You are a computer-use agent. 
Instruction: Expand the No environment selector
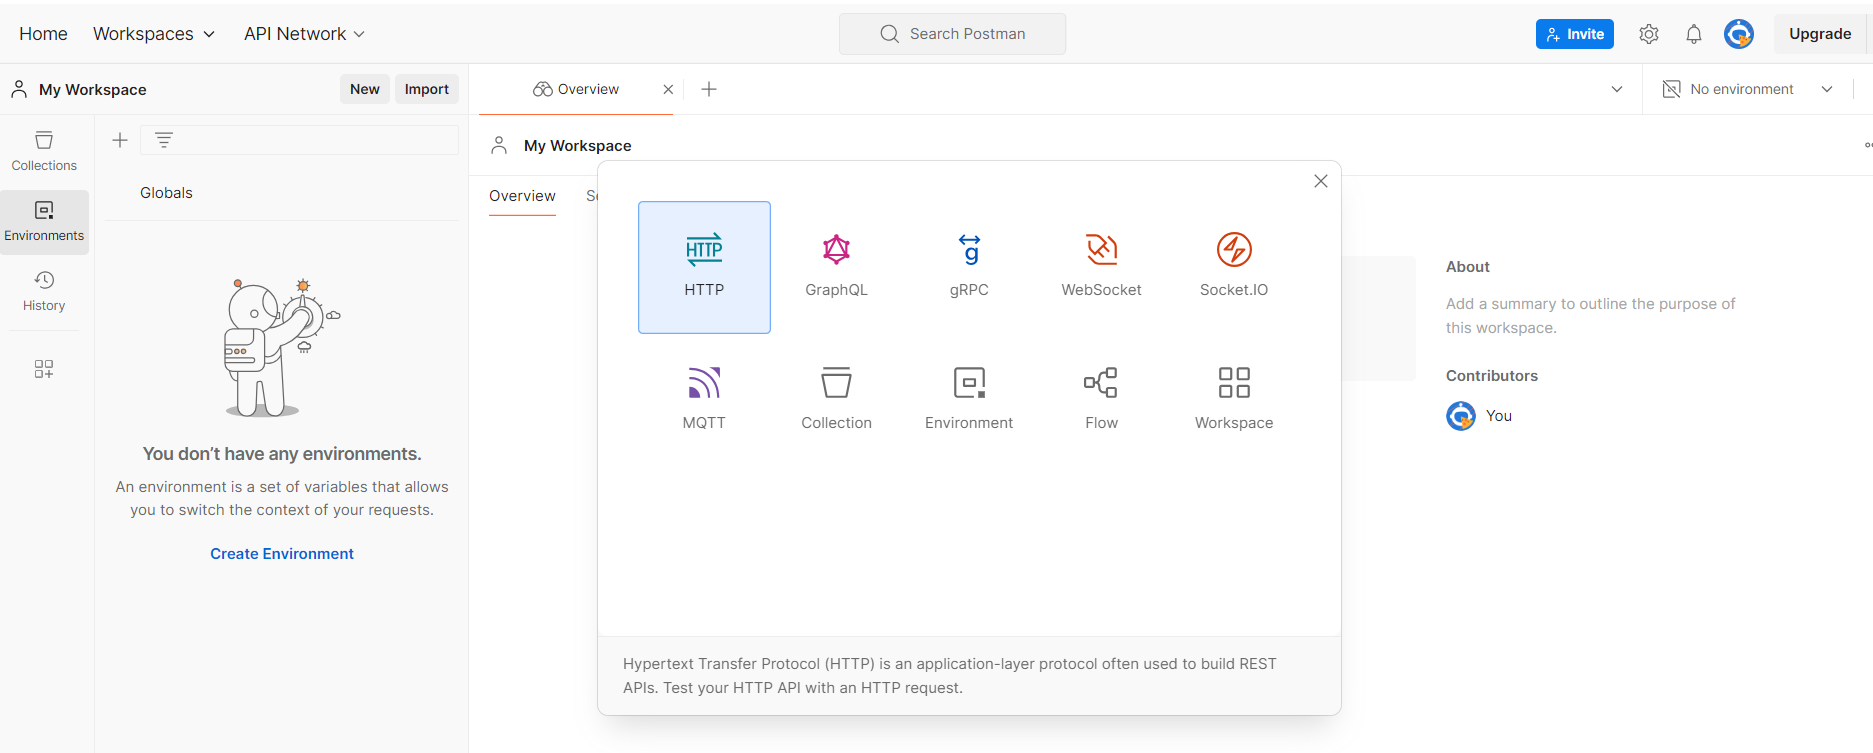tap(1748, 89)
